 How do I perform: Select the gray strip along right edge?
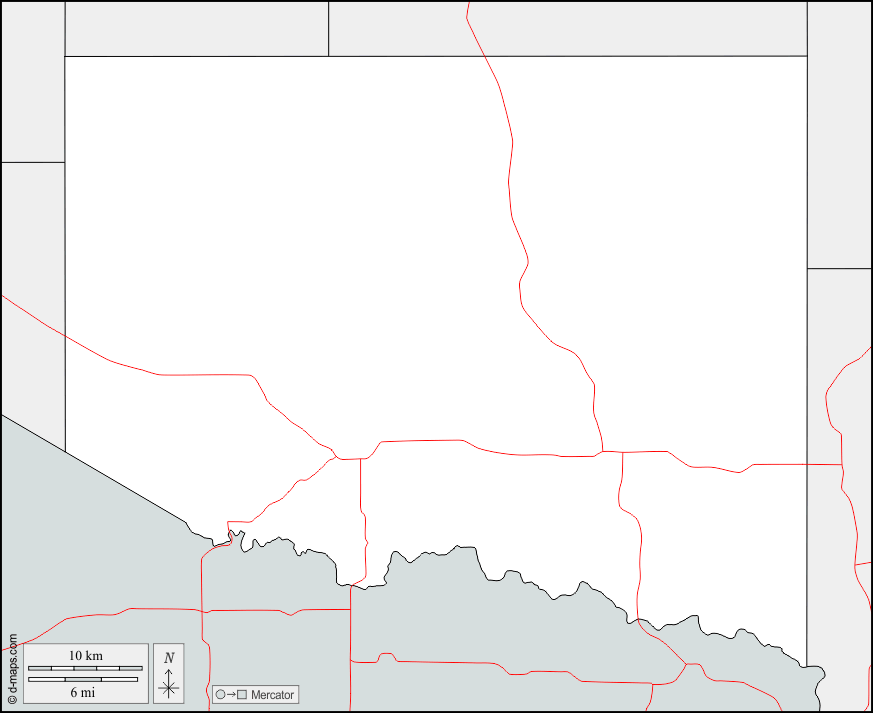click(x=839, y=130)
